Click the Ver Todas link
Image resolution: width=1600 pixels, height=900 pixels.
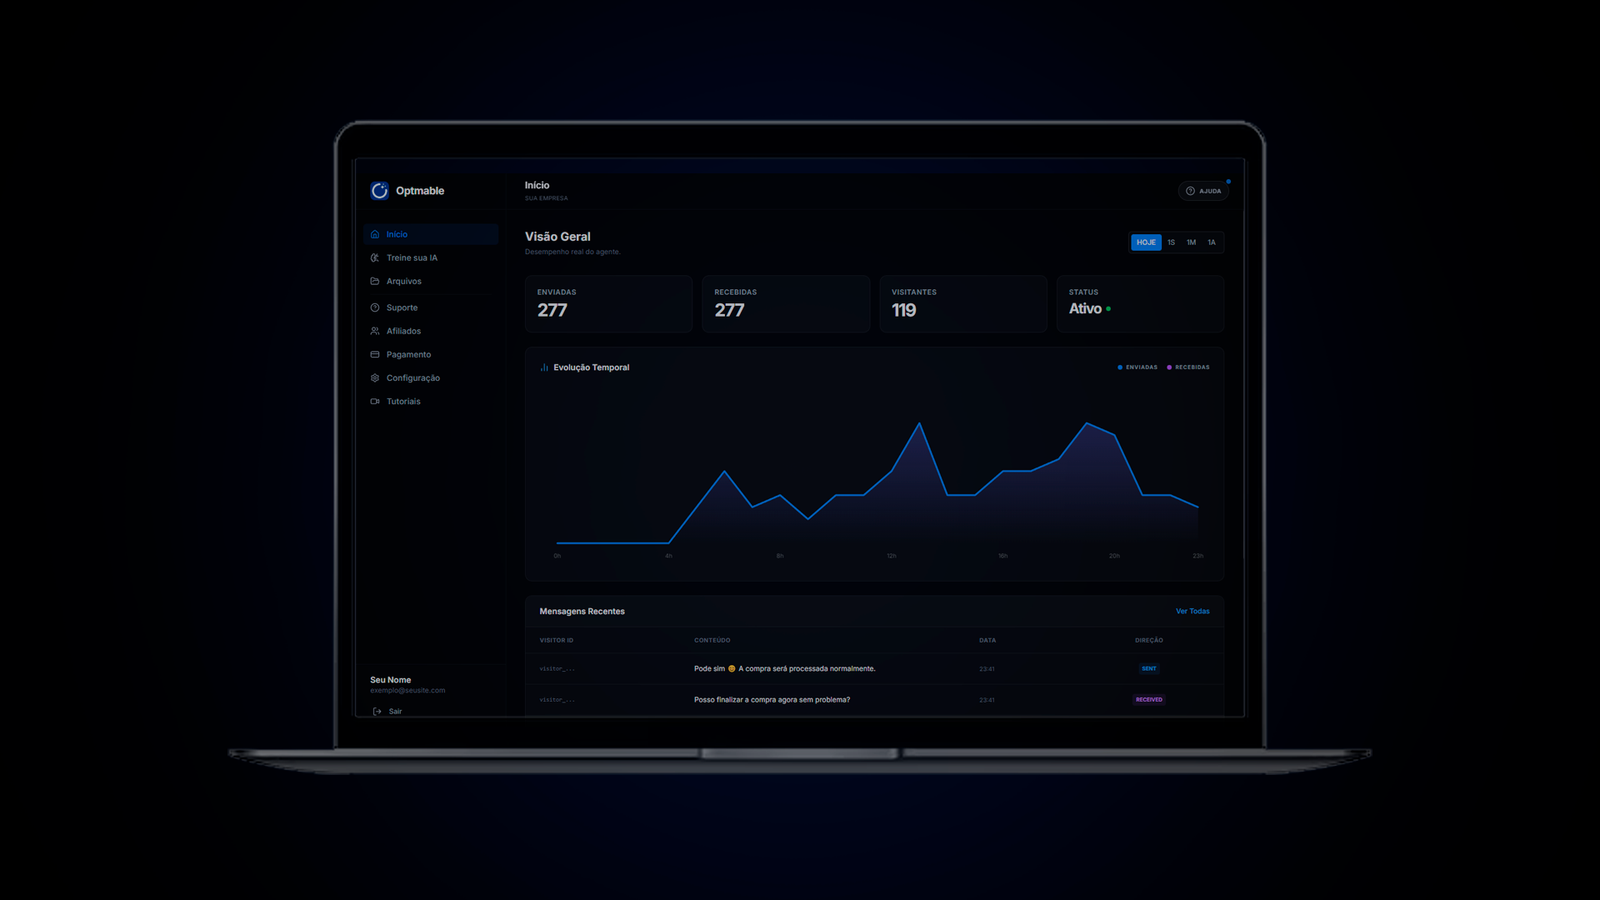pyautogui.click(x=1193, y=611)
